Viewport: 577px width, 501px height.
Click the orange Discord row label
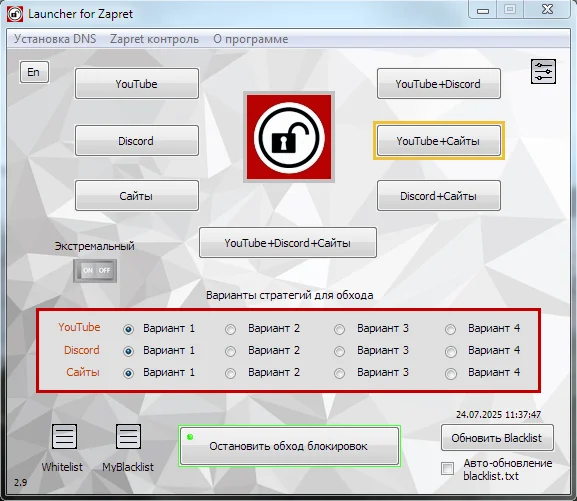(x=82, y=350)
